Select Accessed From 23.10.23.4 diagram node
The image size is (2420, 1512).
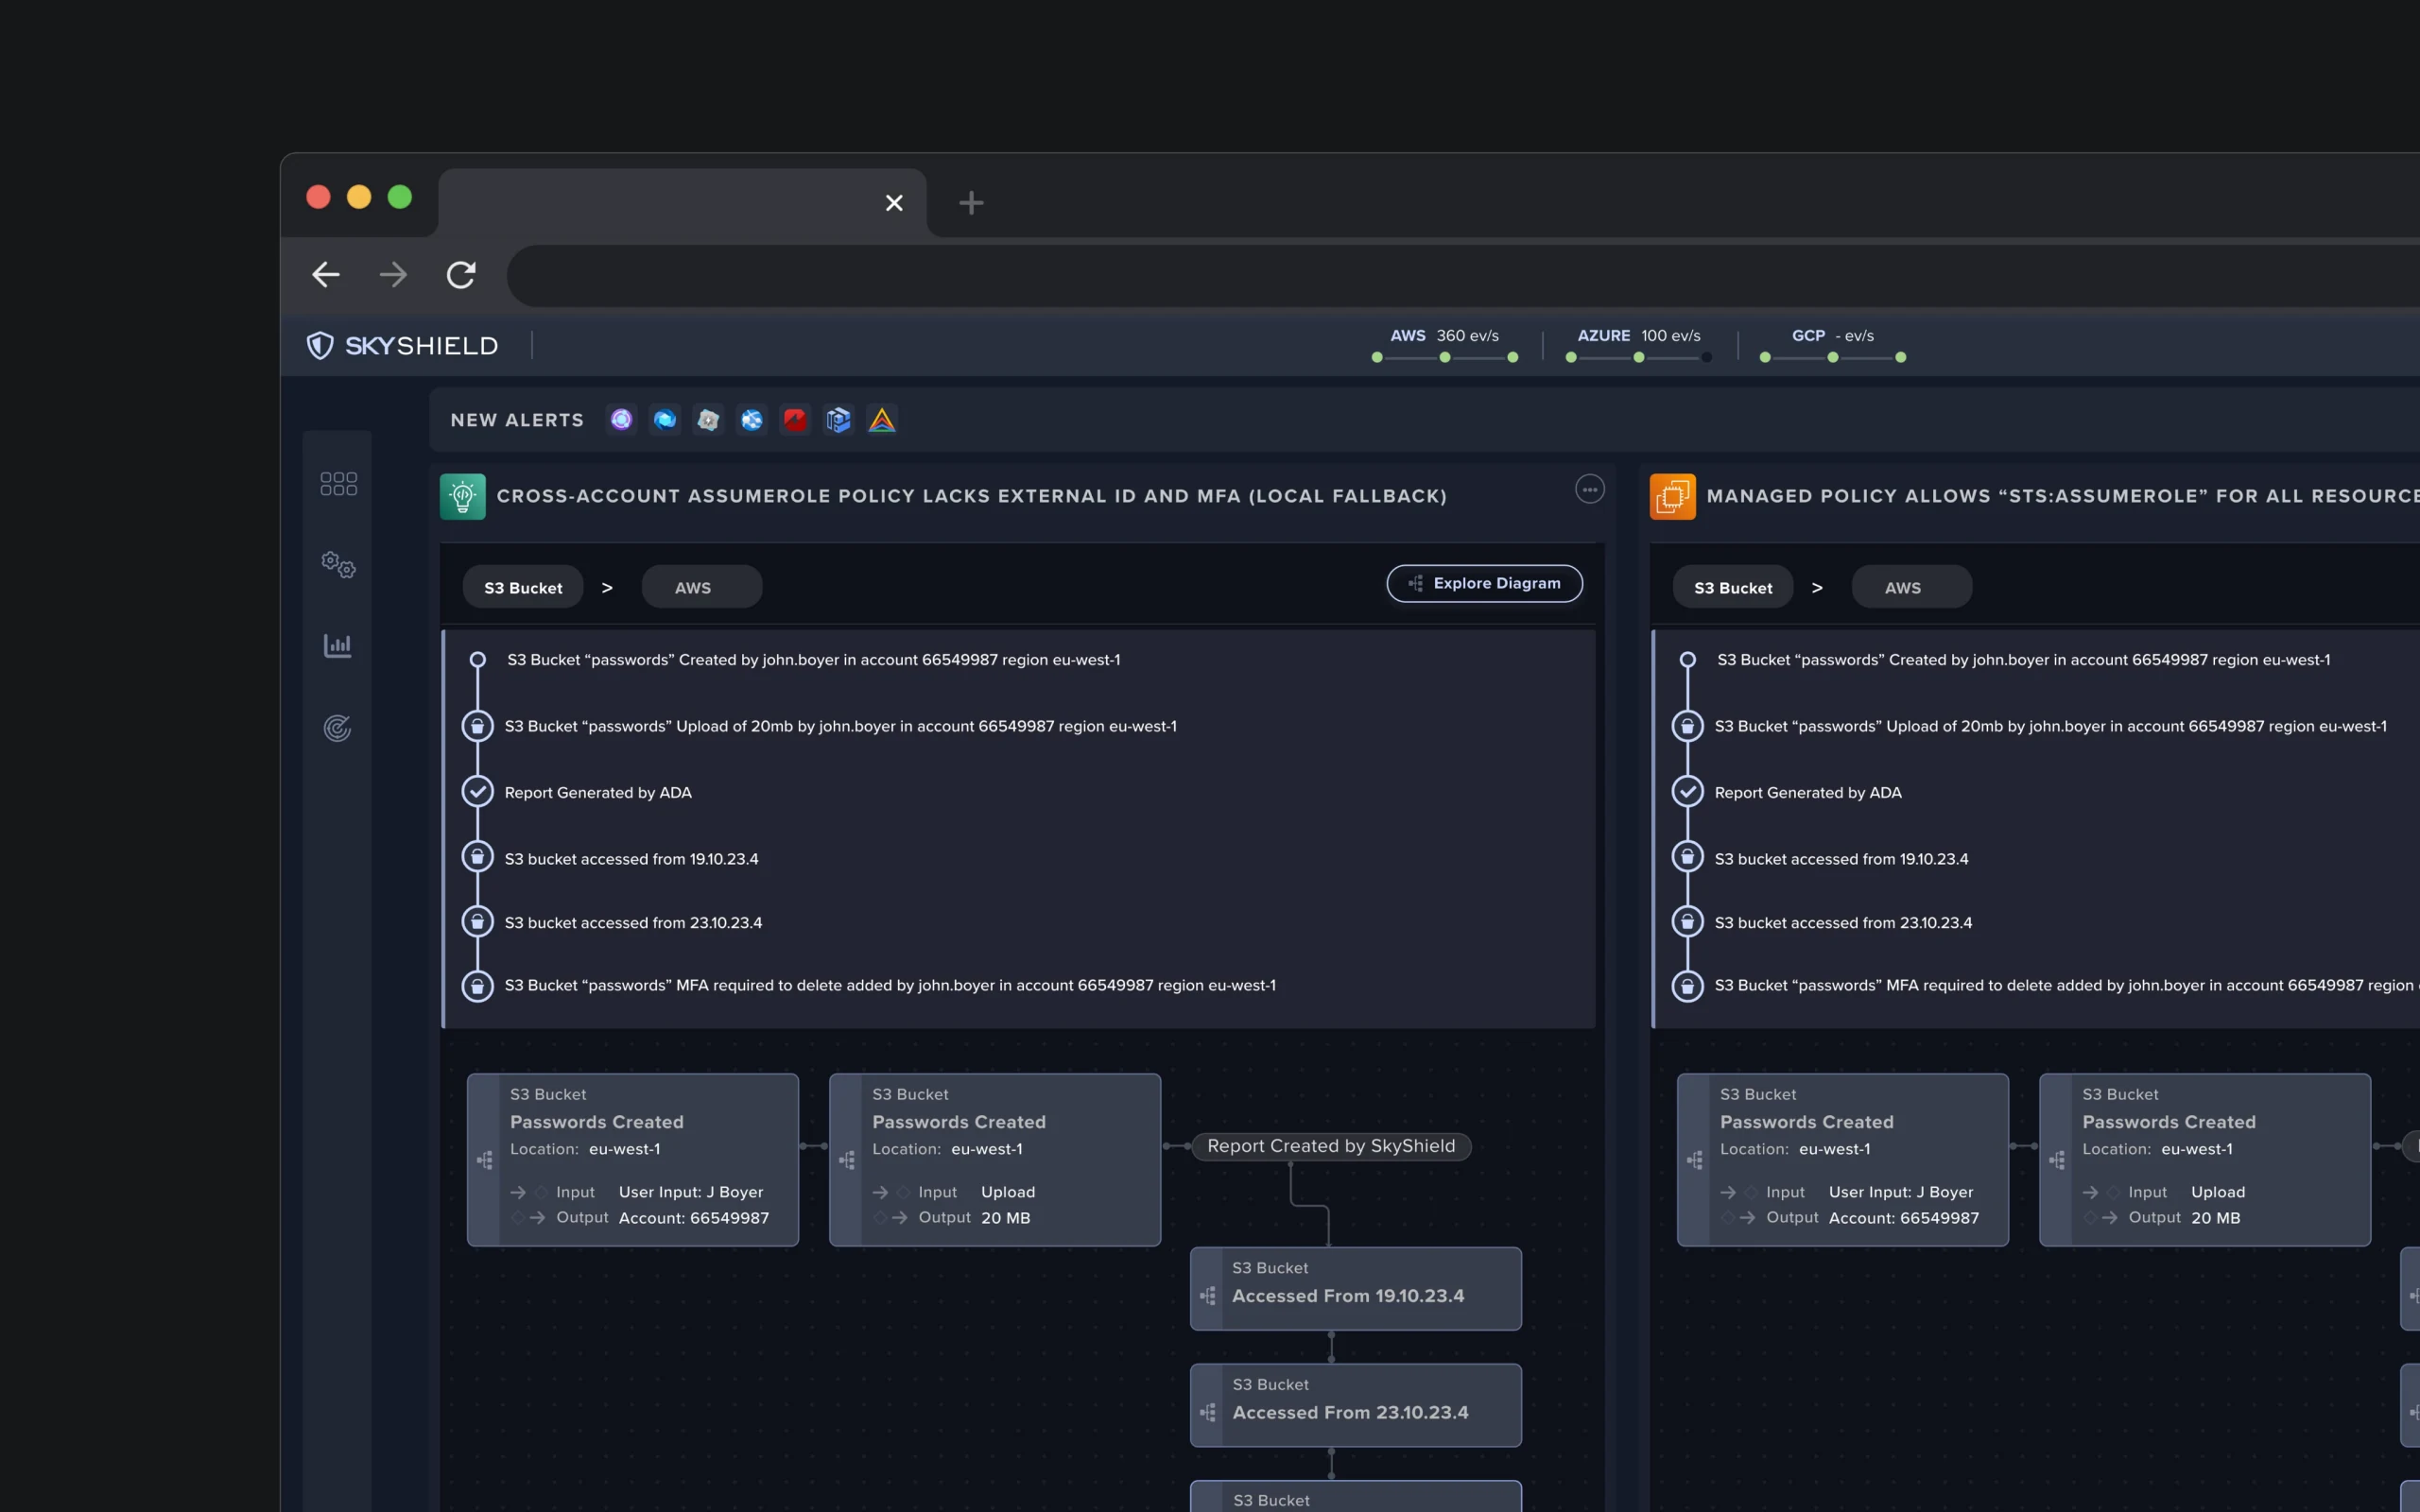[1356, 1405]
